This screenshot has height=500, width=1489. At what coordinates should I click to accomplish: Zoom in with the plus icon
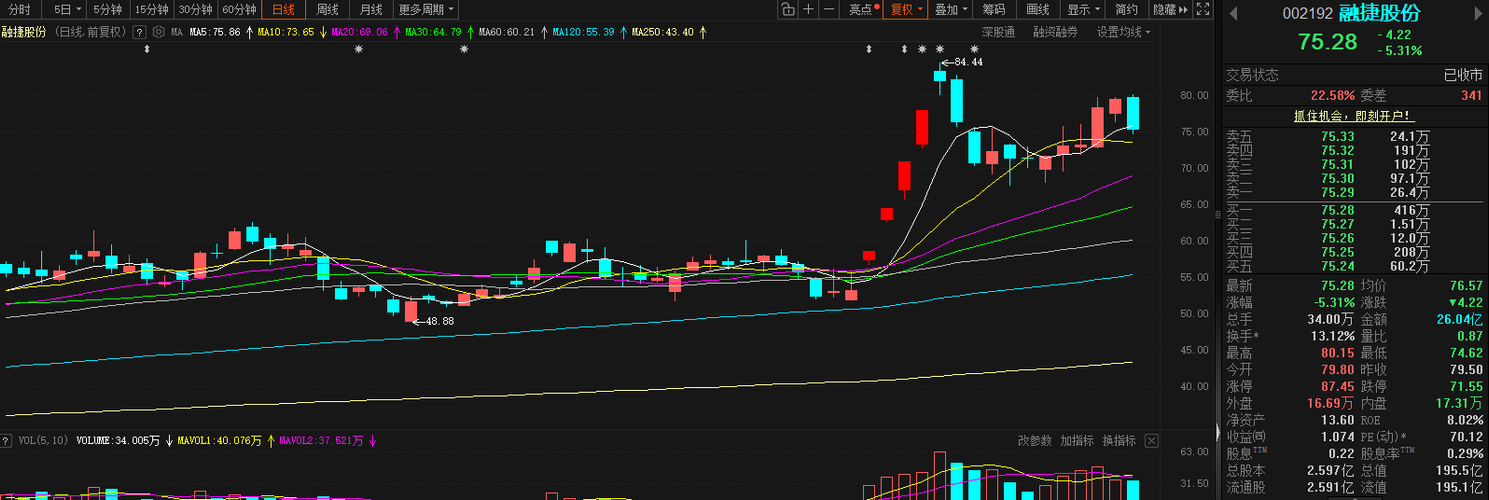808,10
